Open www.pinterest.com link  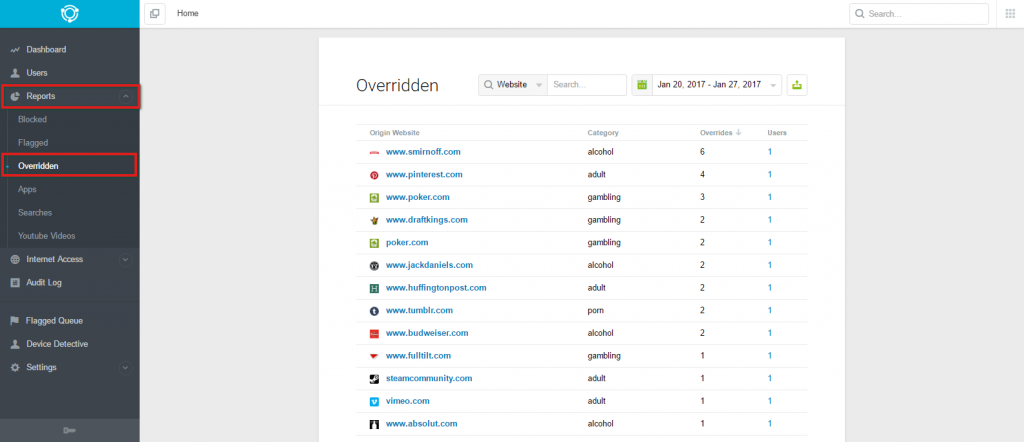[x=424, y=174]
